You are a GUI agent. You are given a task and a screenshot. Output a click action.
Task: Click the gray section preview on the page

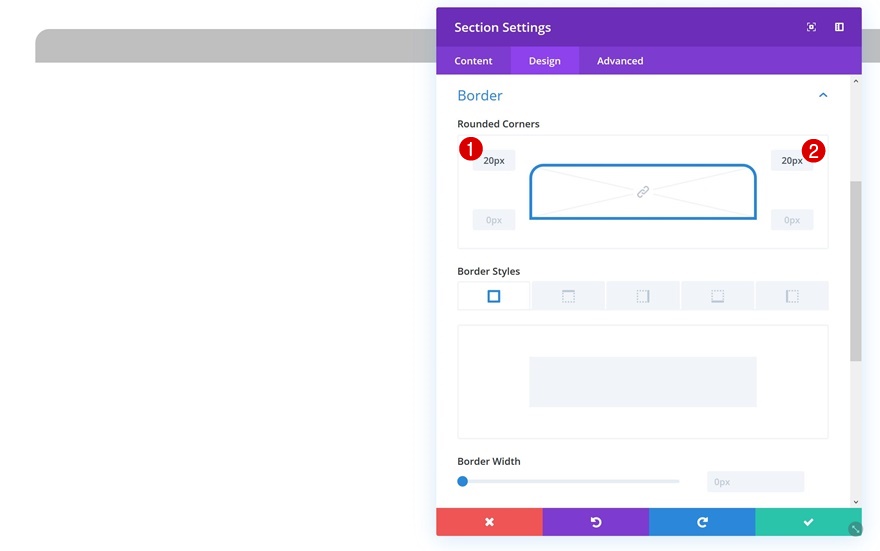[x=236, y=46]
